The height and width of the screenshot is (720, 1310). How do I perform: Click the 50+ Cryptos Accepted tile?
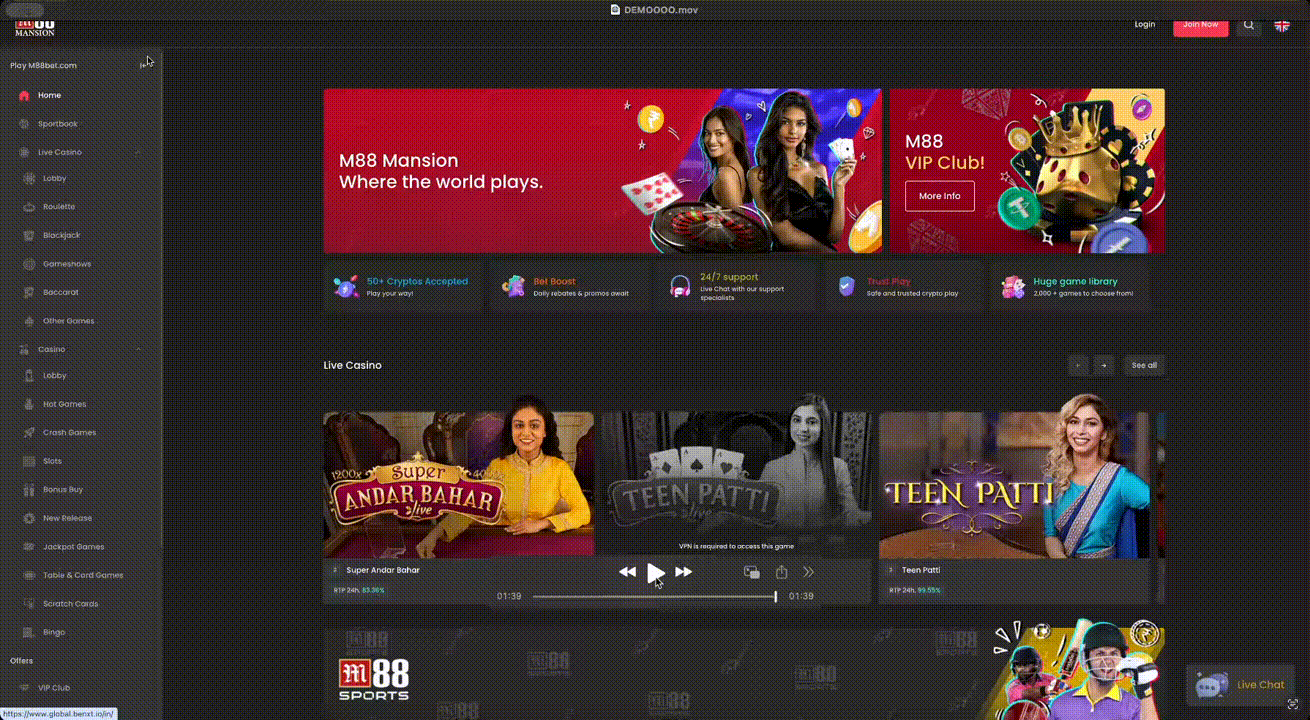point(402,287)
